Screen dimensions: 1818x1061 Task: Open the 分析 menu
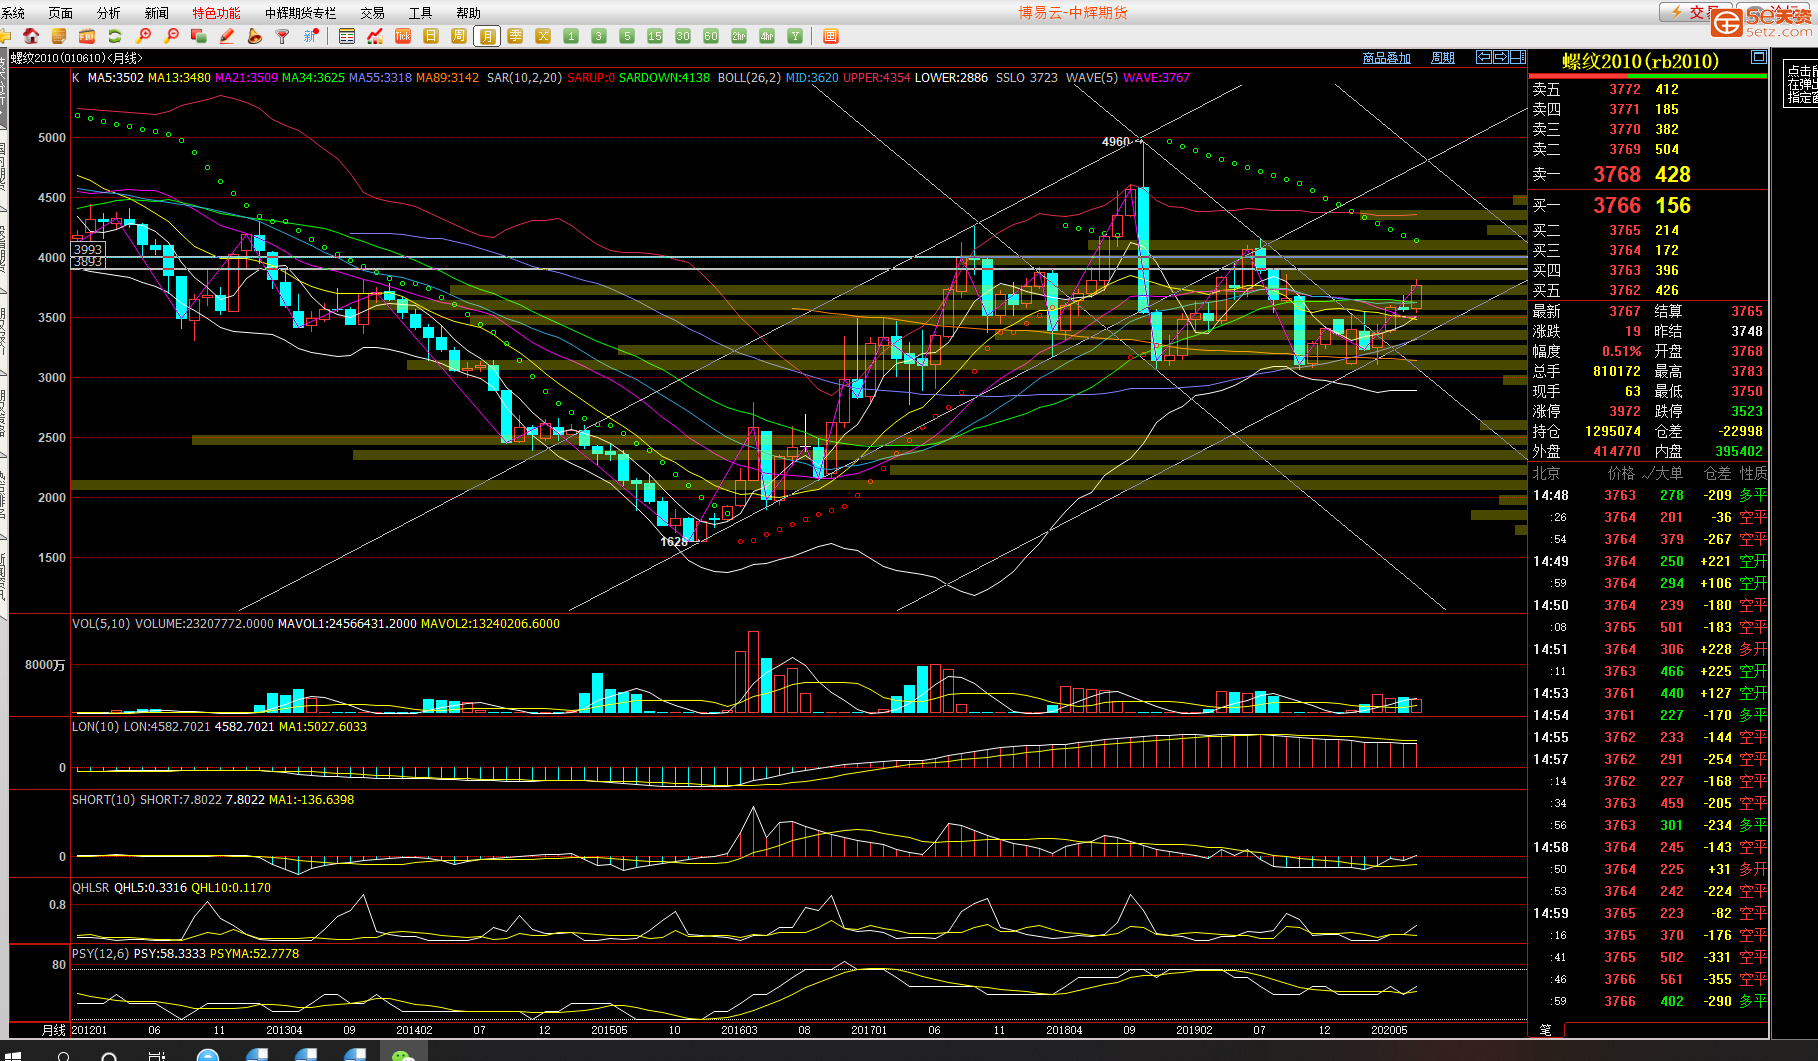108,13
